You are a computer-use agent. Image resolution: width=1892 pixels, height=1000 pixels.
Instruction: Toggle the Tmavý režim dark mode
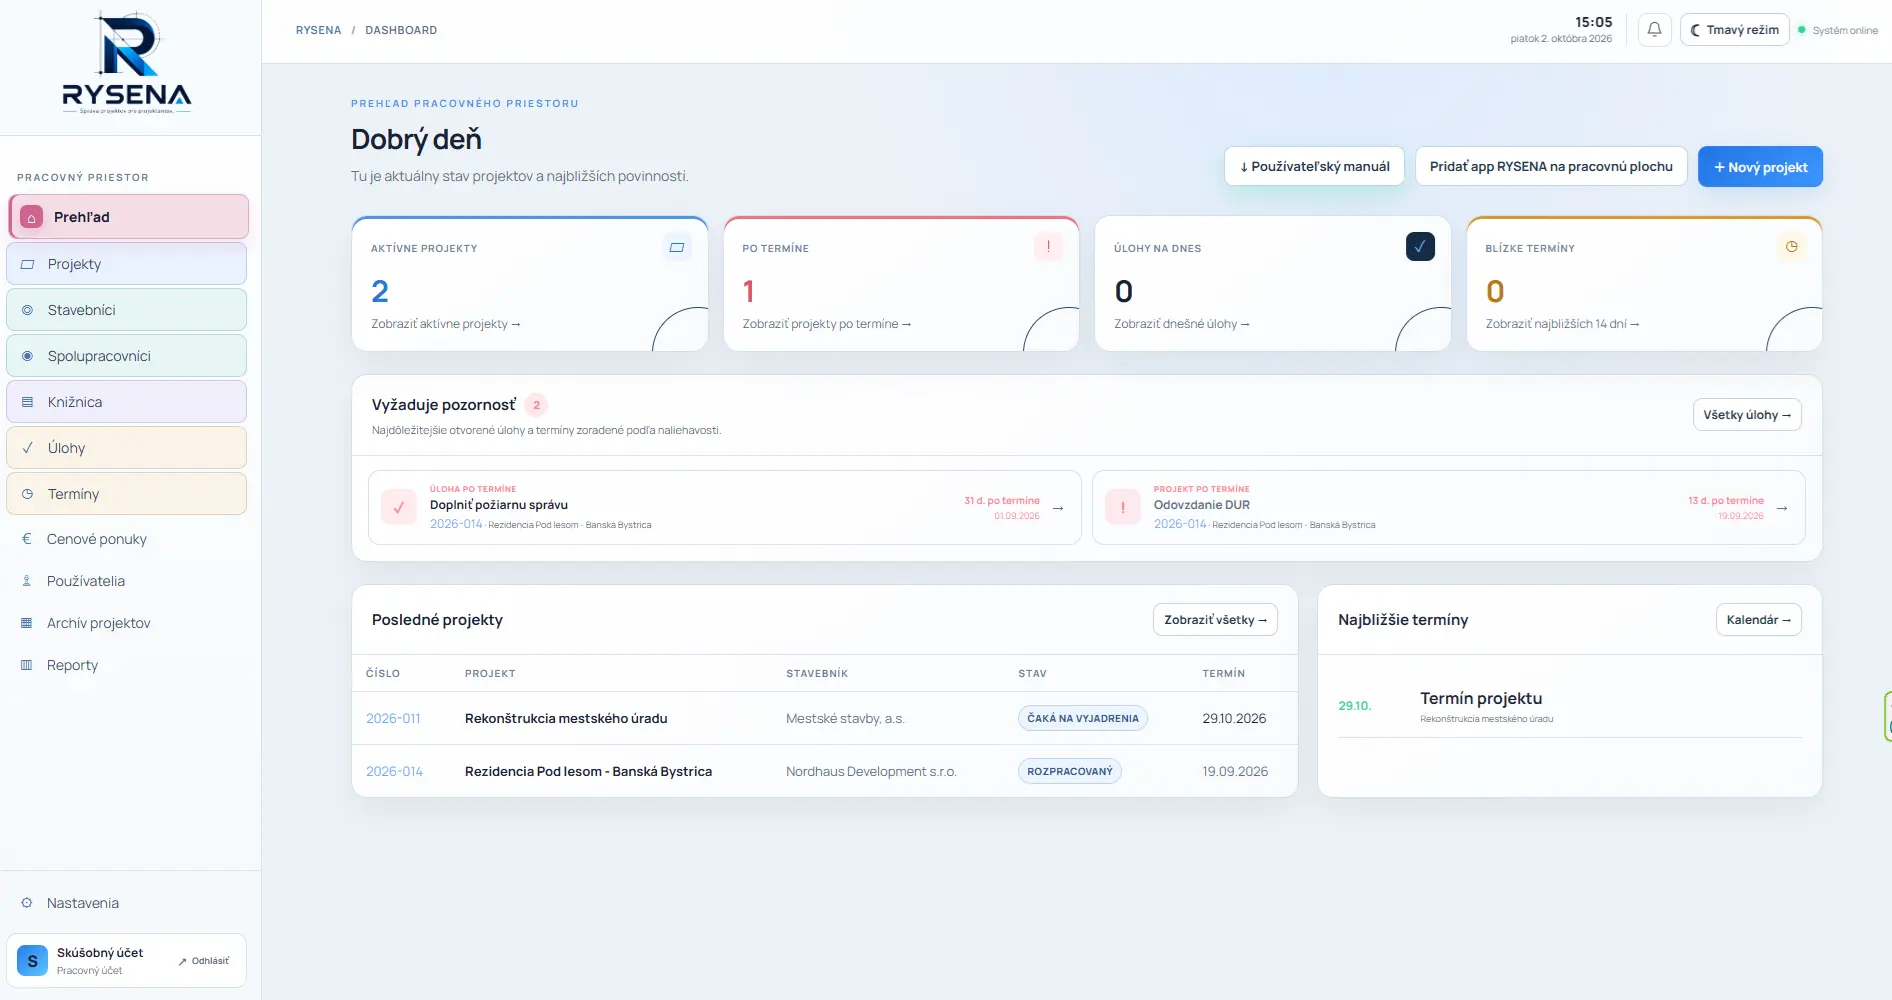click(1734, 30)
